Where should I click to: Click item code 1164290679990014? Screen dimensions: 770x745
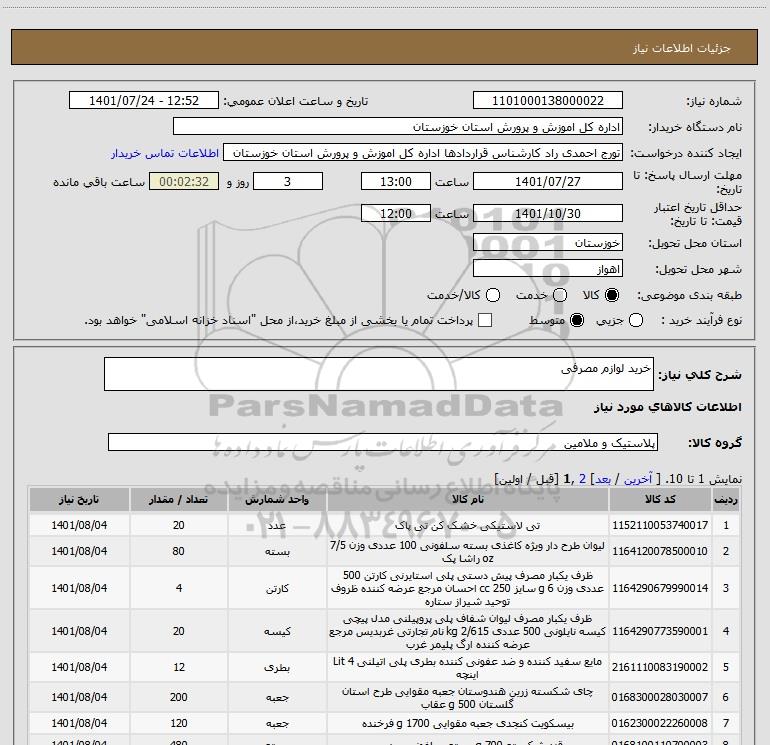(x=660, y=588)
